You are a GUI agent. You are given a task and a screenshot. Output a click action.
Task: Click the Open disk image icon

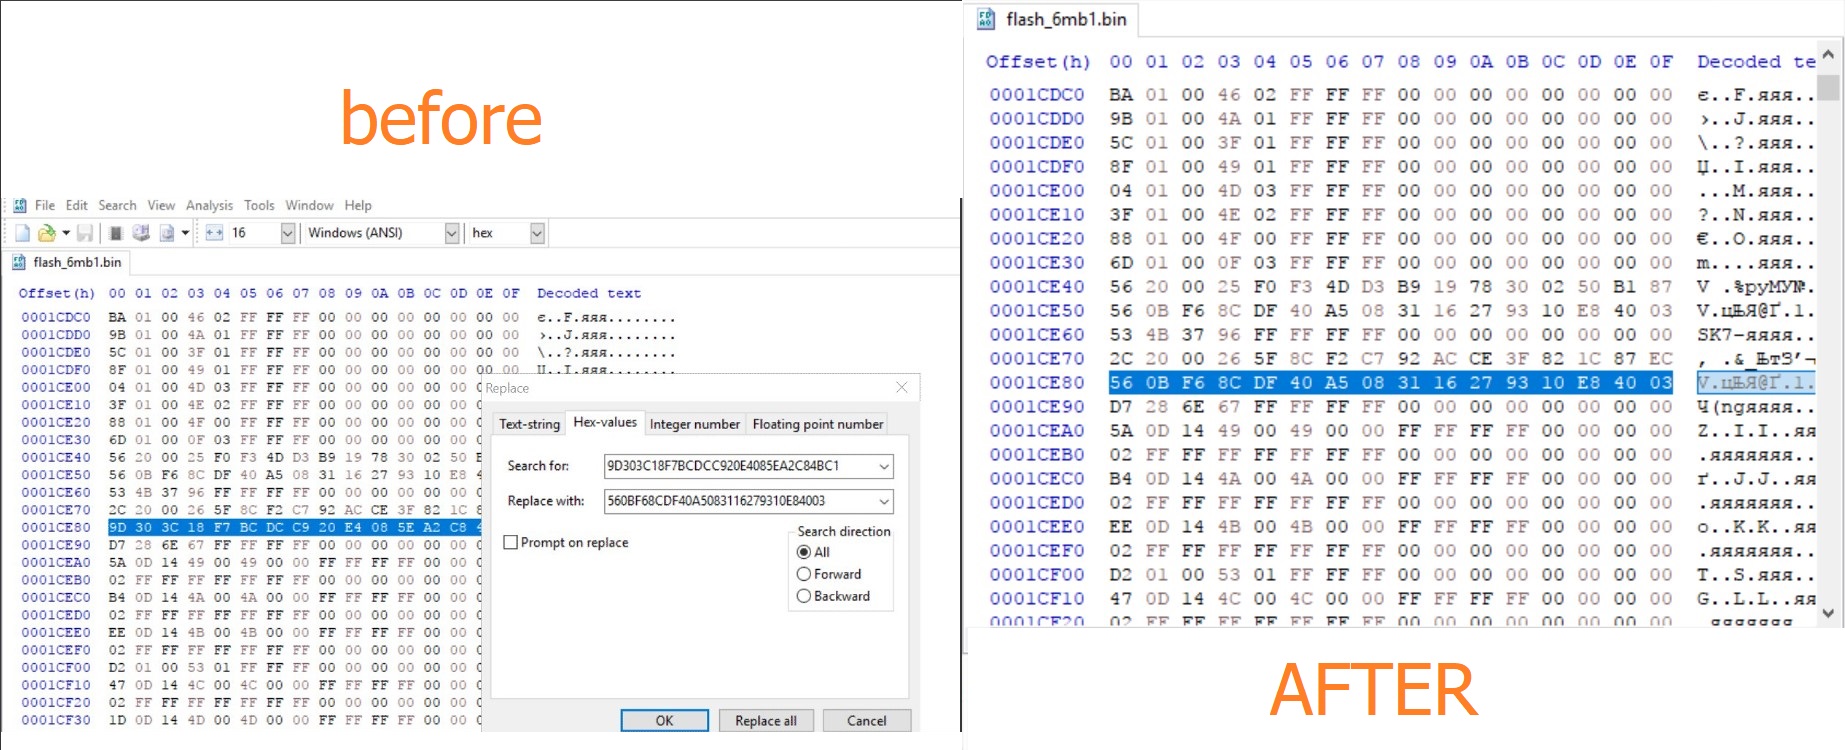click(x=167, y=233)
